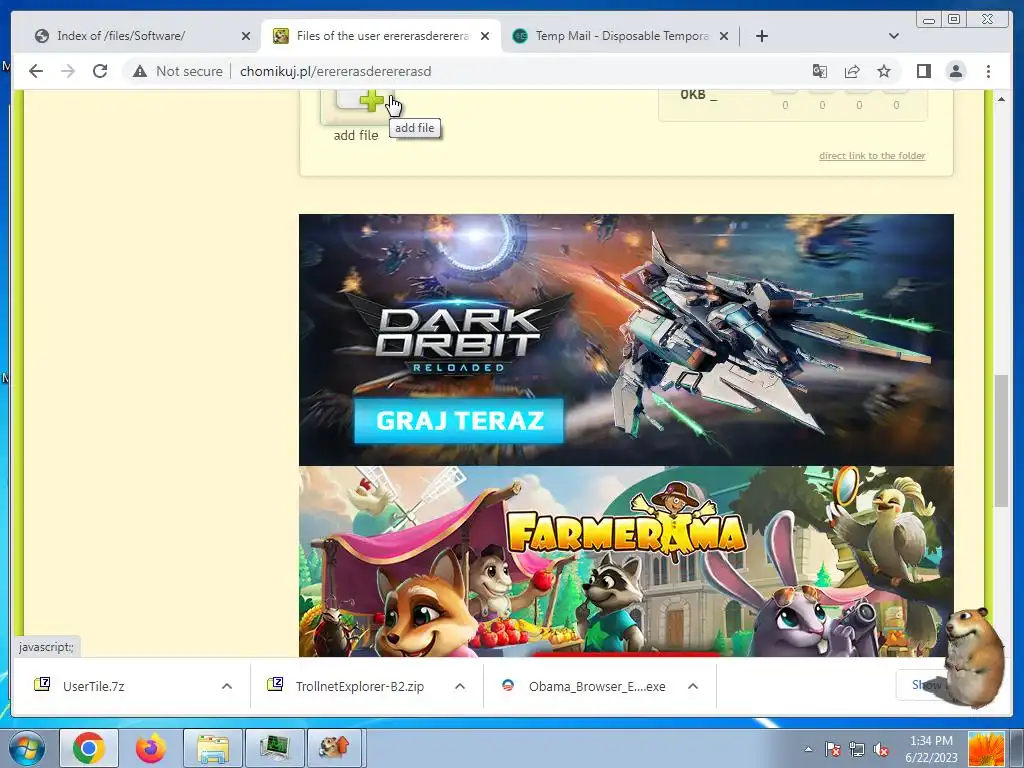This screenshot has height=768, width=1024.
Task: Open the browser side panel icon
Action: (923, 71)
